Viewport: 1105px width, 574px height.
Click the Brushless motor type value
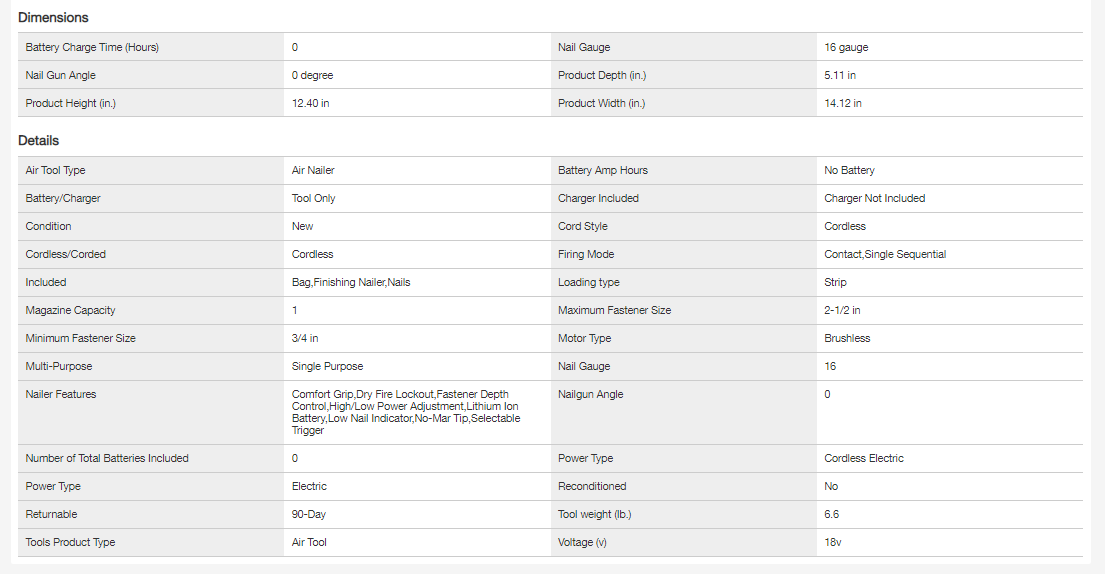pyautogui.click(x=847, y=339)
